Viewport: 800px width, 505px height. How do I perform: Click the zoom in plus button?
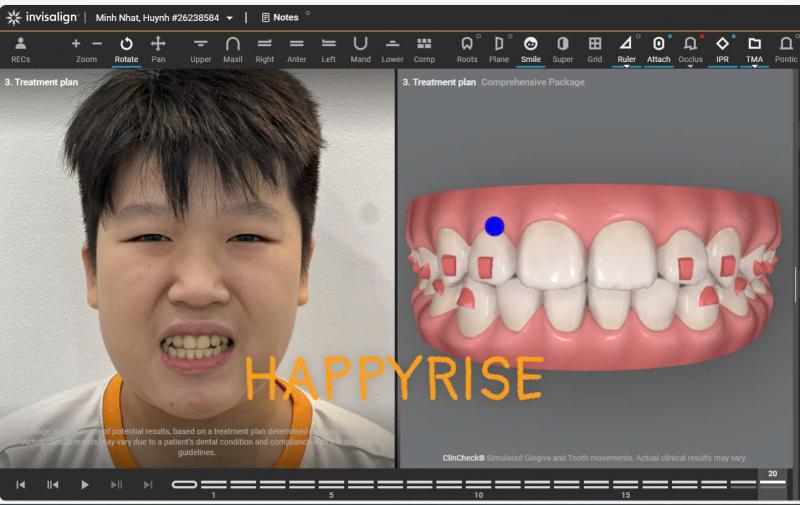(76, 44)
